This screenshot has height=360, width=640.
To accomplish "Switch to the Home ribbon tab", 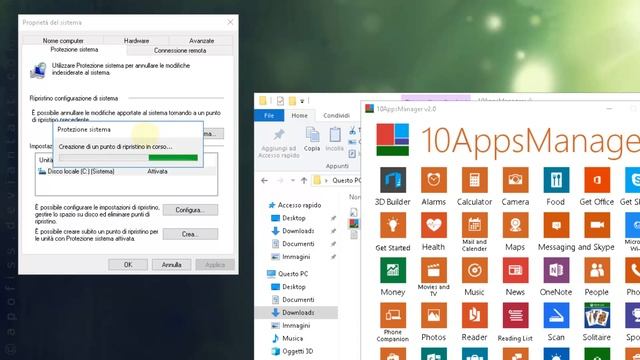I will [299, 116].
